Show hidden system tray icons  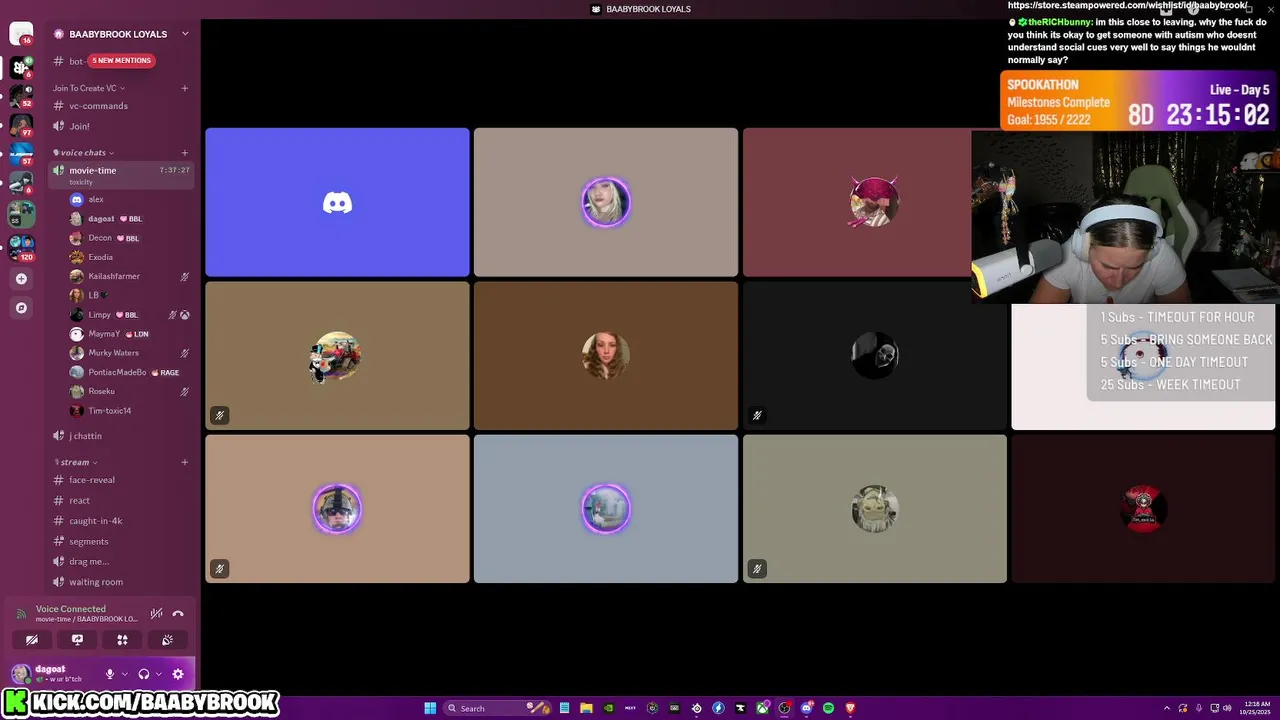(x=1166, y=708)
